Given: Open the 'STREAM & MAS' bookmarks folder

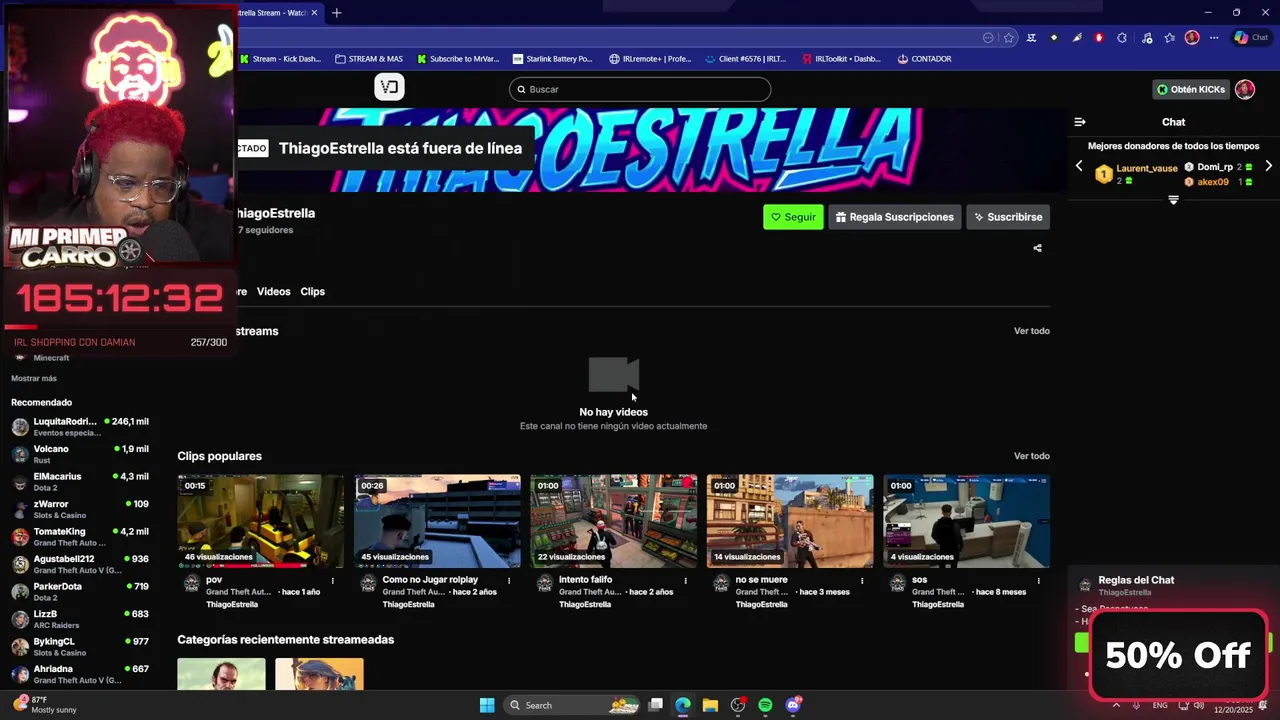Looking at the screenshot, I should tap(369, 59).
